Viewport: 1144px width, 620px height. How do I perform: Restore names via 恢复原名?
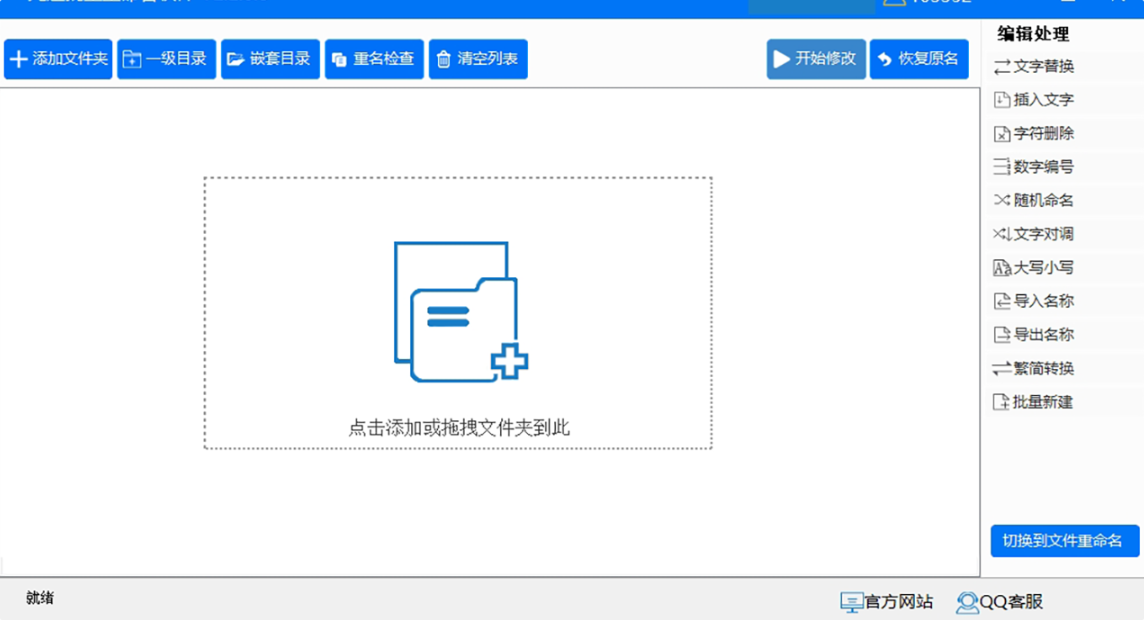point(919,59)
